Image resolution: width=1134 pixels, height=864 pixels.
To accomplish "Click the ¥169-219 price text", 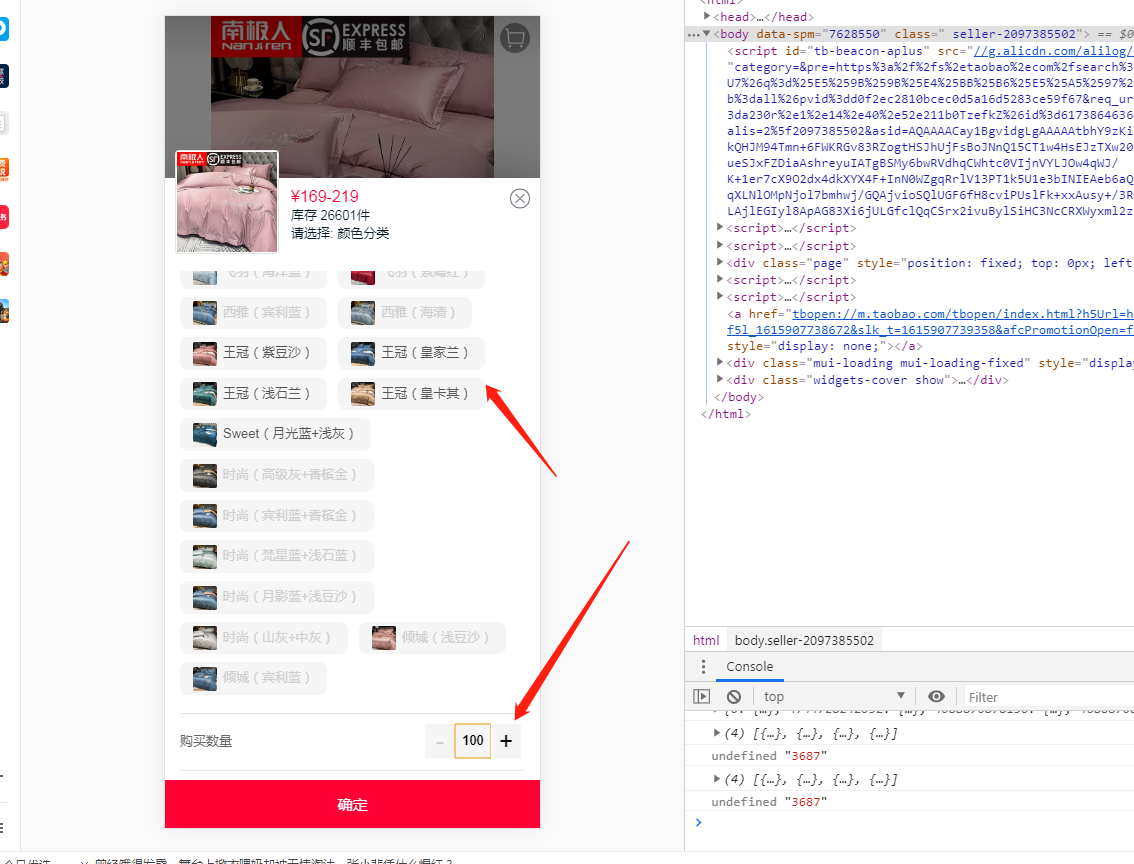I will pos(324,196).
